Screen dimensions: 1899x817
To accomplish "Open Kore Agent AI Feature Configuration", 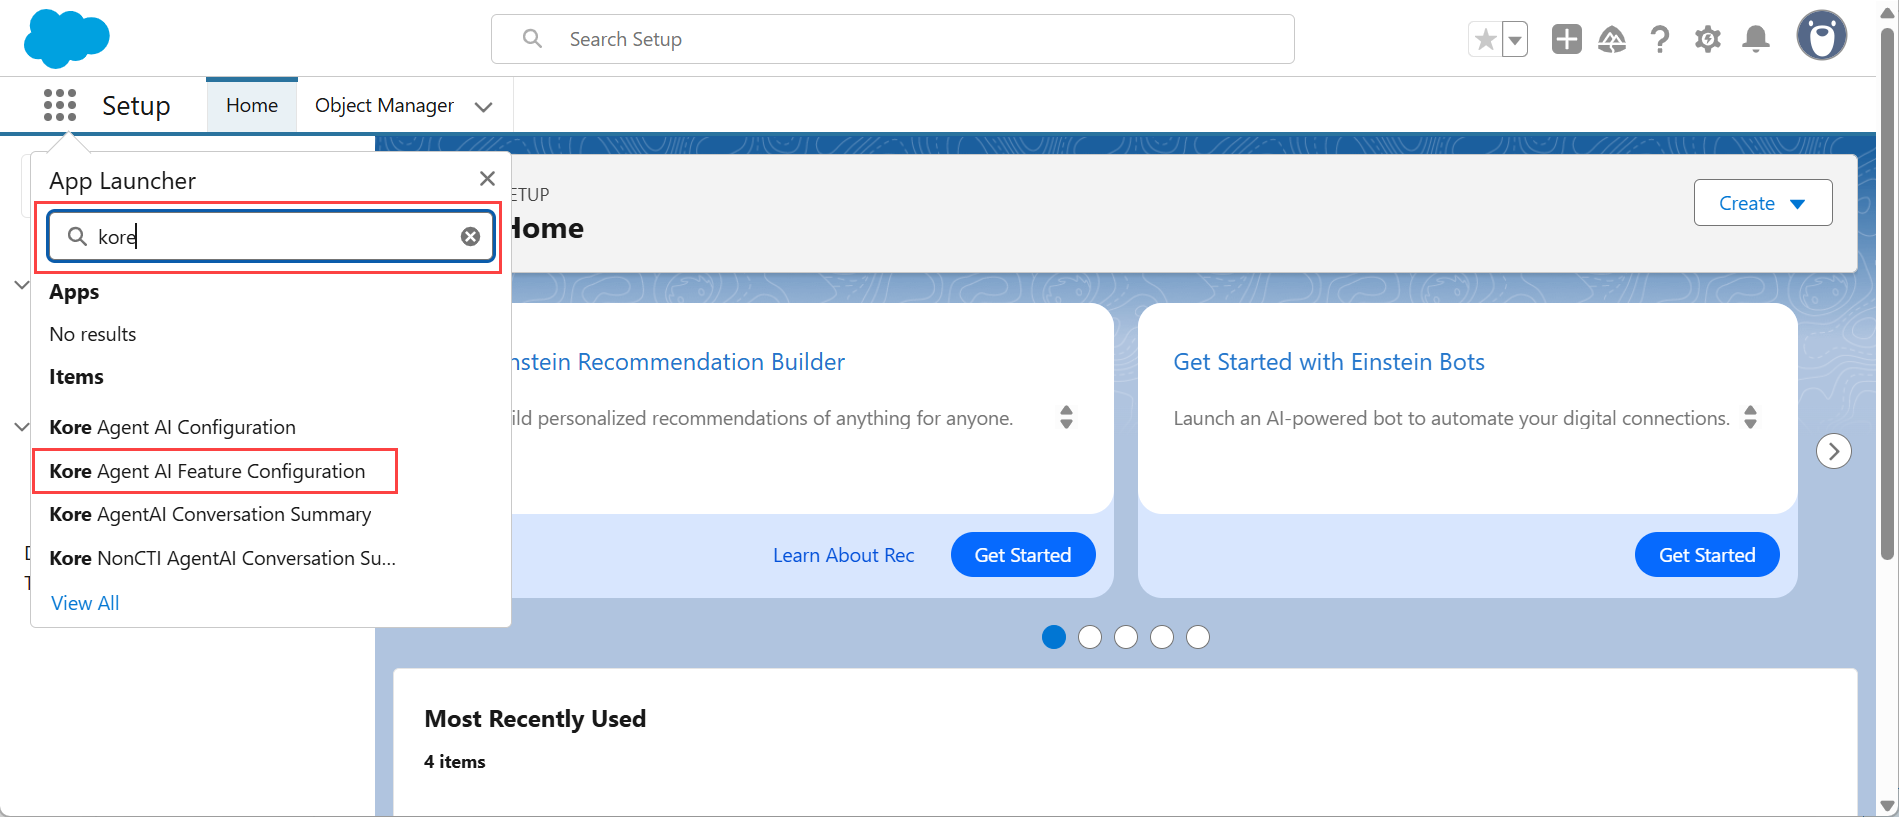I will (207, 471).
